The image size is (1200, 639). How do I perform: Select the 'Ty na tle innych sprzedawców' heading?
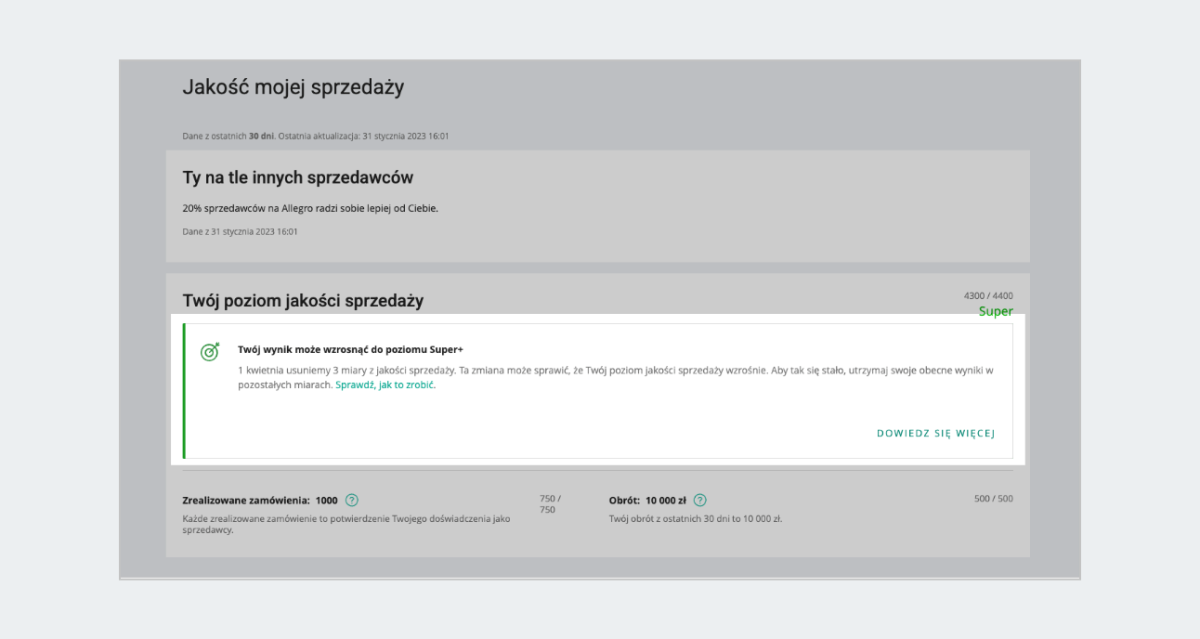coord(298,178)
